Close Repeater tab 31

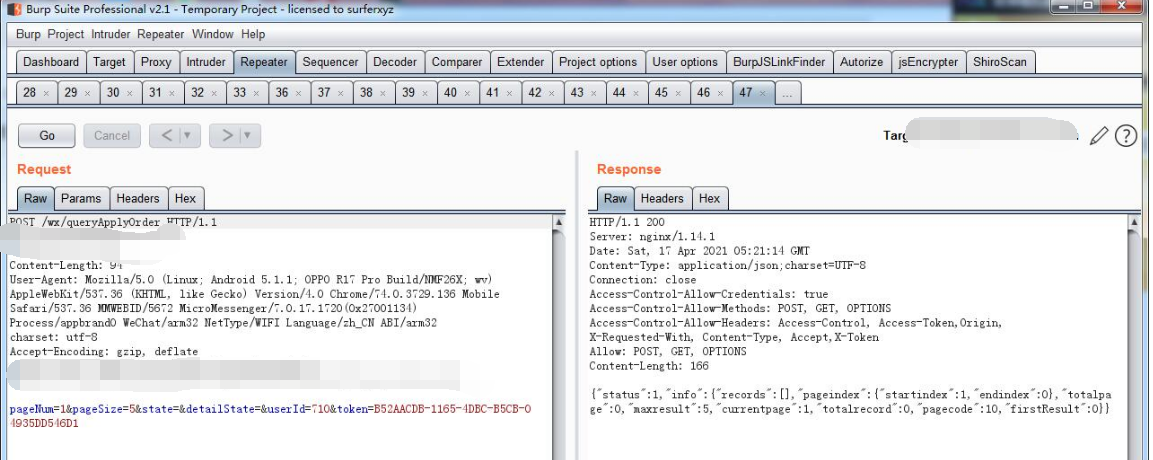click(172, 93)
